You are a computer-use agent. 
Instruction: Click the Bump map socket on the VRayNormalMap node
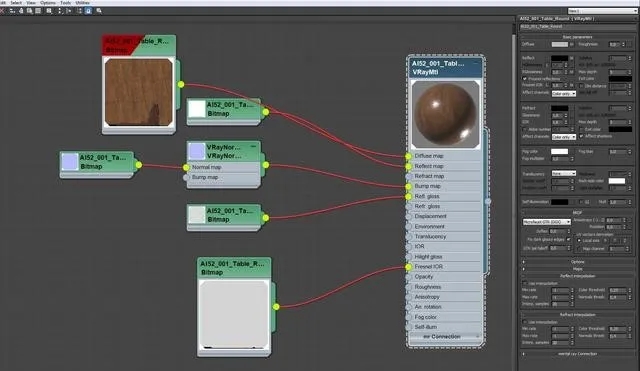(x=186, y=178)
